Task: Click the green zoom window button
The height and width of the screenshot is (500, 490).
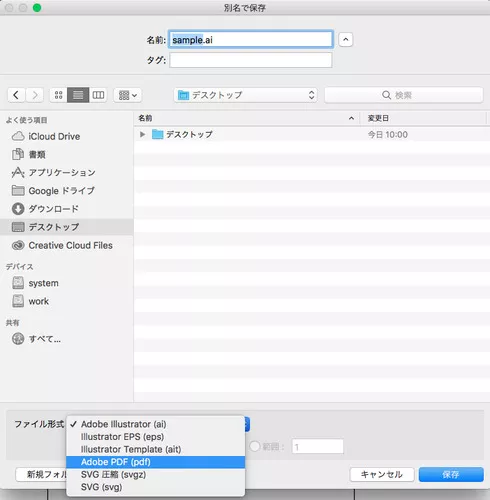Action: point(37,8)
